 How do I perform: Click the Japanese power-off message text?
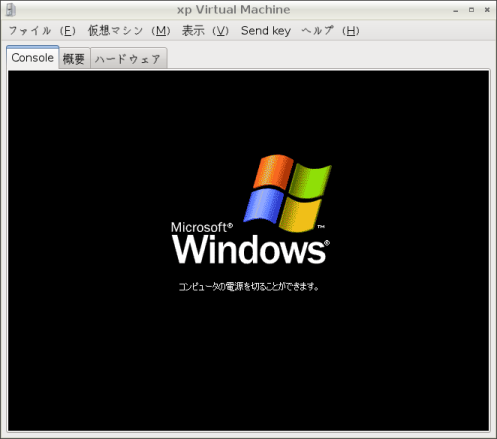(249, 287)
